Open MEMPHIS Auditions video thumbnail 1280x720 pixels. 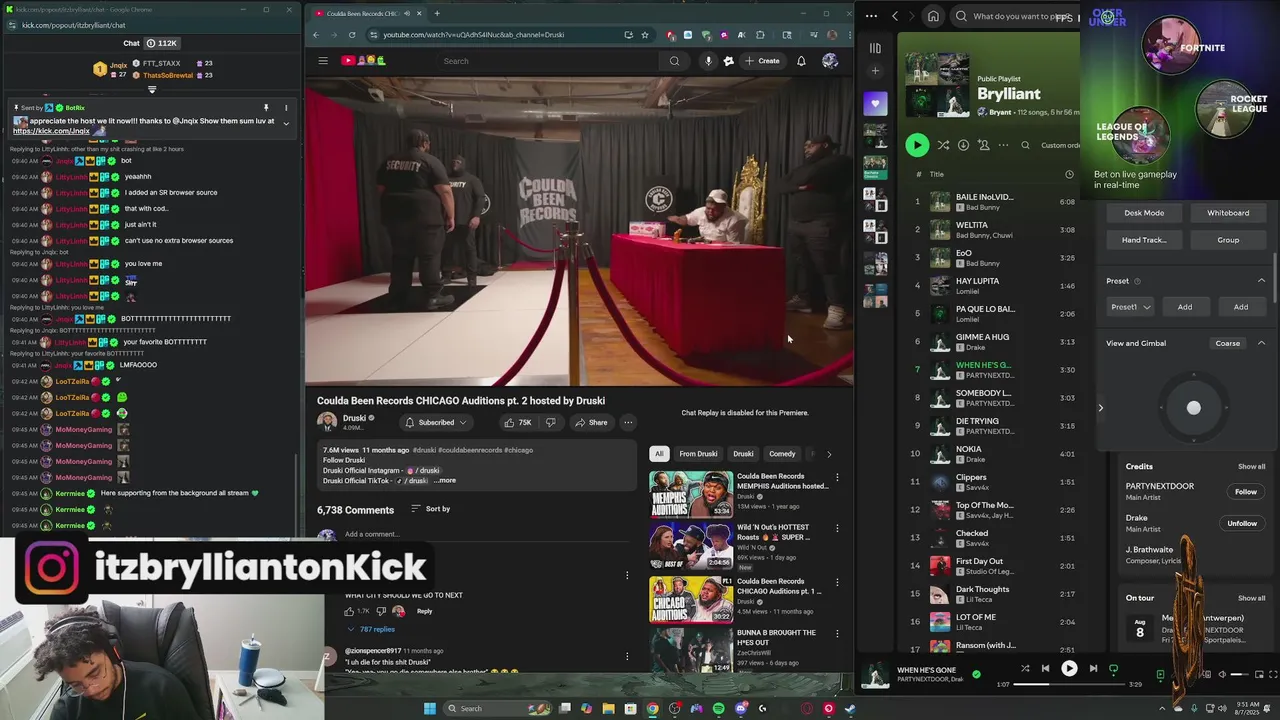click(x=691, y=494)
